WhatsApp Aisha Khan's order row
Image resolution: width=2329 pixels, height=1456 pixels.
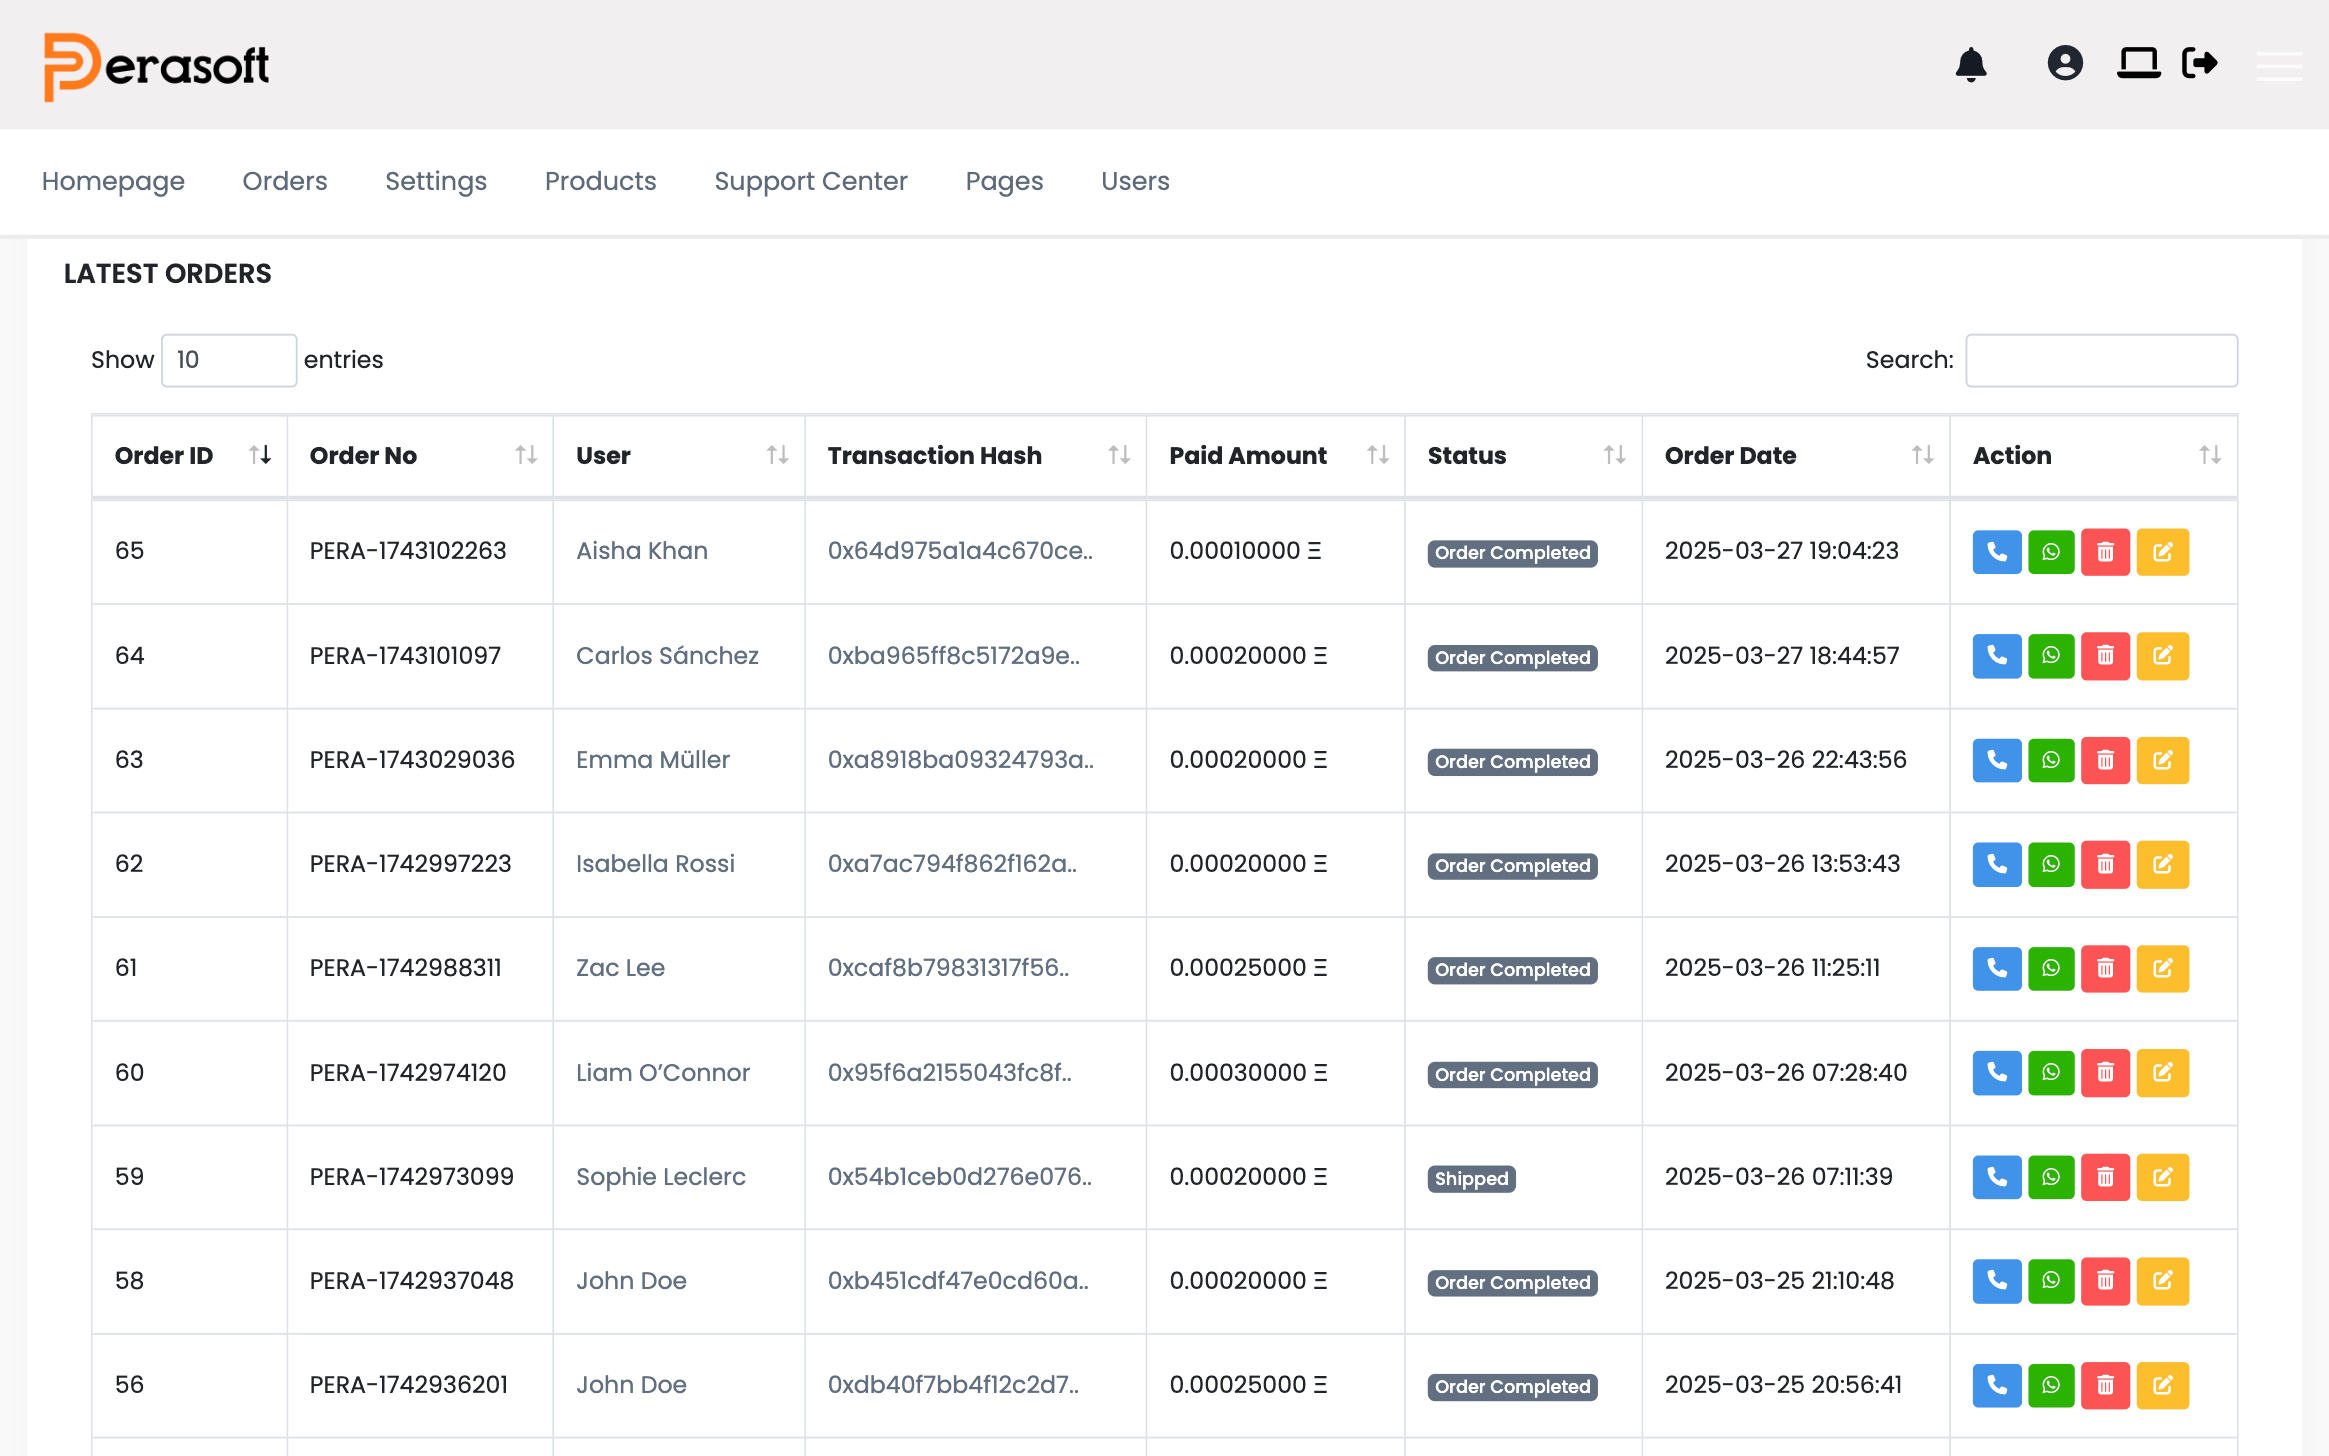coord(2051,552)
